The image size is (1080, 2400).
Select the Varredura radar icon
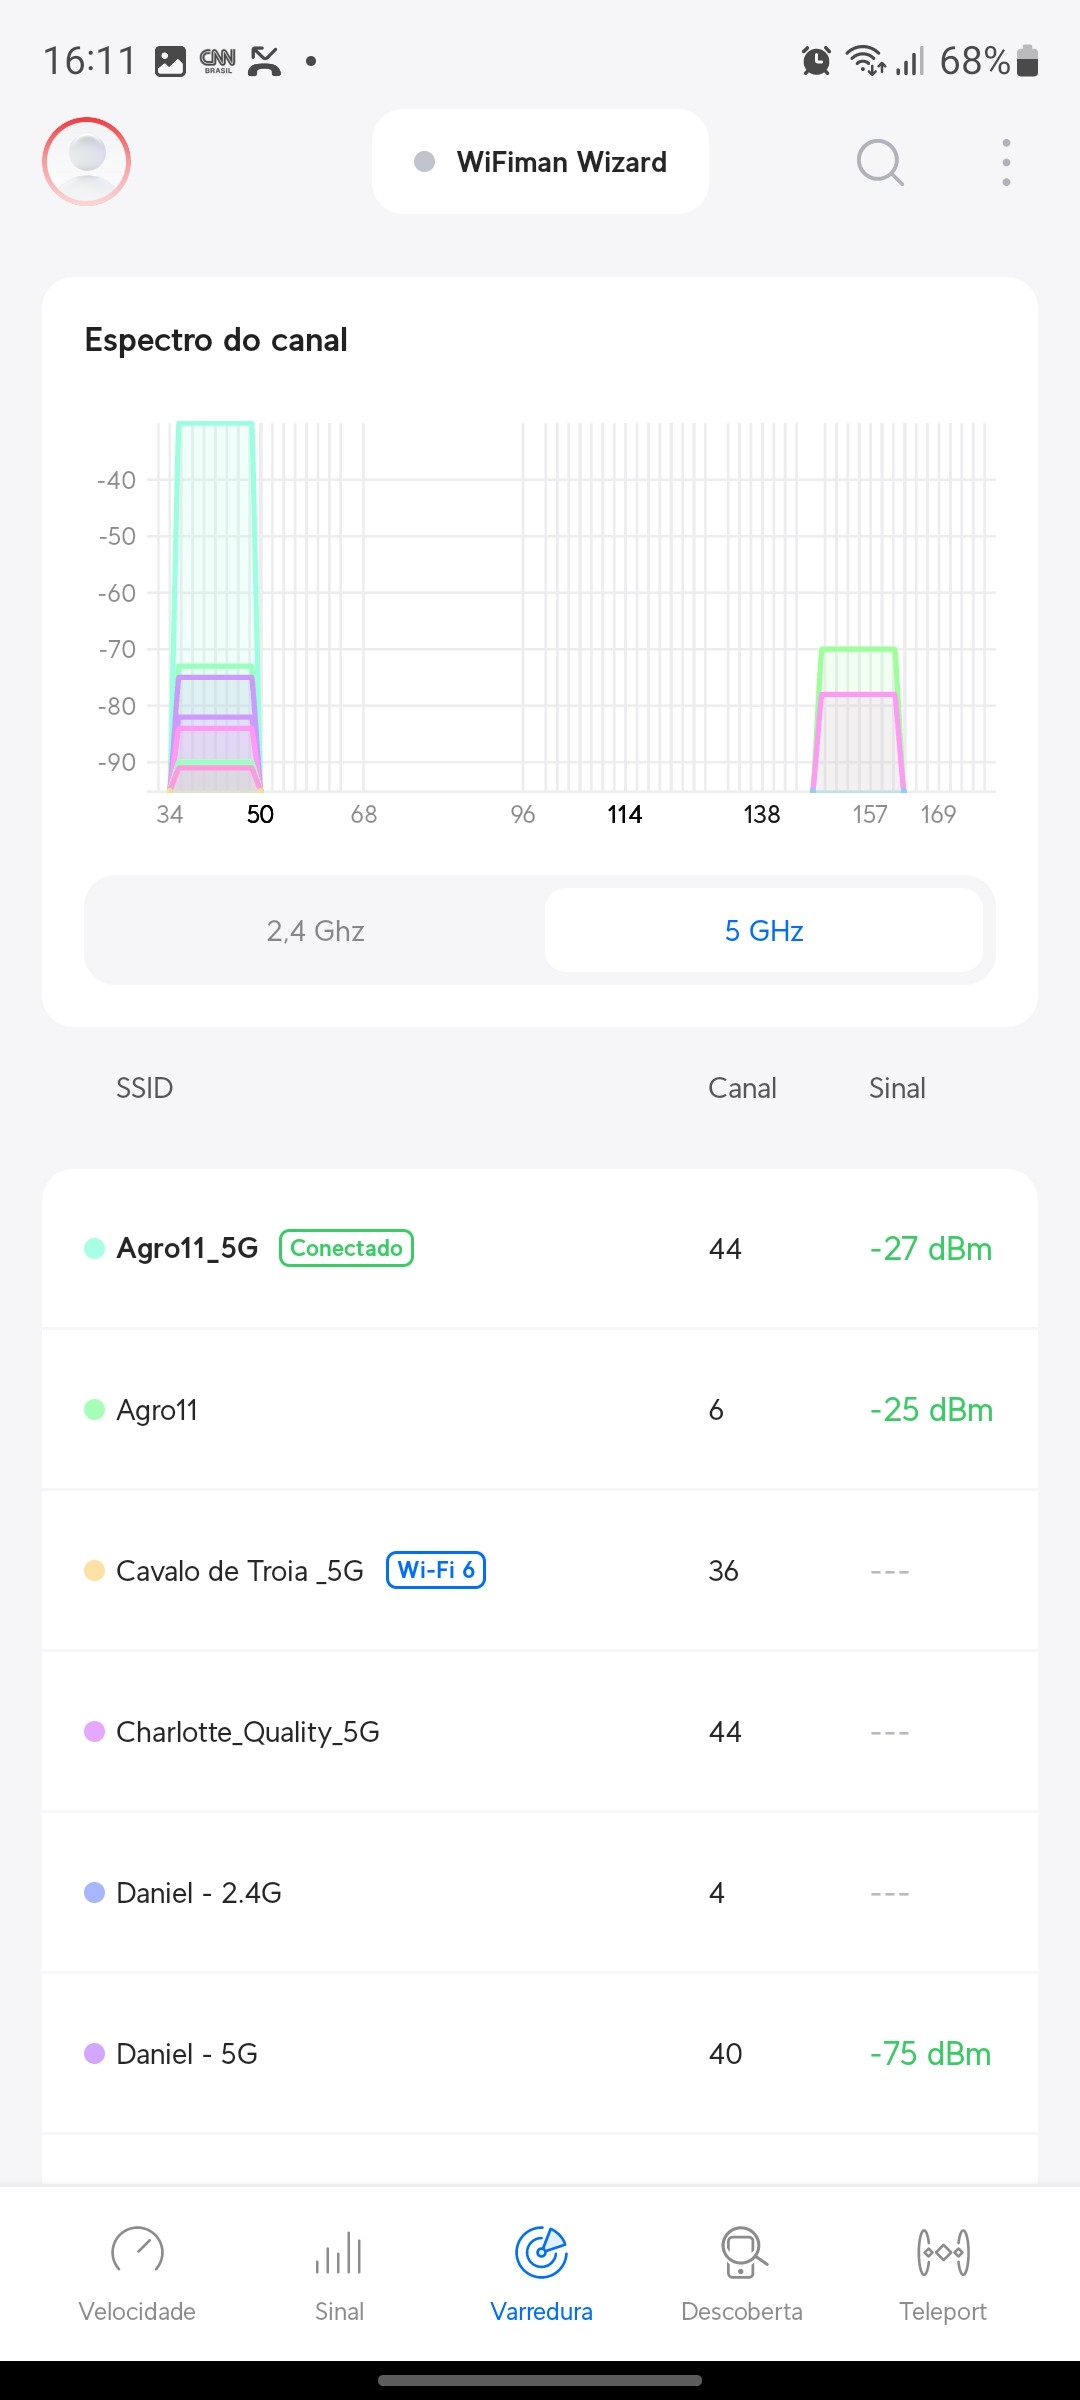(541, 2252)
